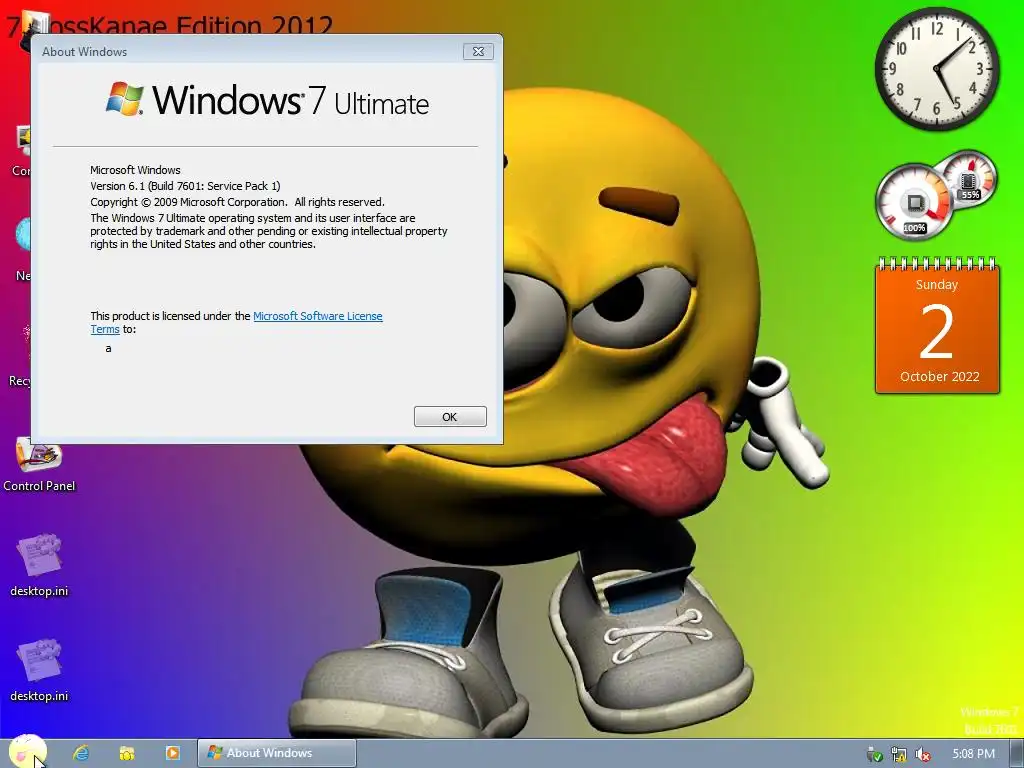
Task: Select the lower desktop.ini file icon
Action: click(x=39, y=670)
